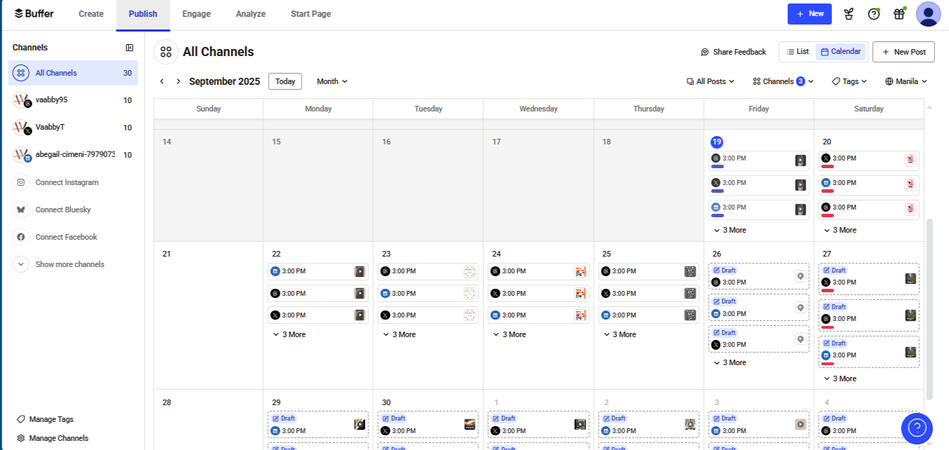The height and width of the screenshot is (450, 949).
Task: Click the Connect Instagram icon
Action: [x=21, y=182]
